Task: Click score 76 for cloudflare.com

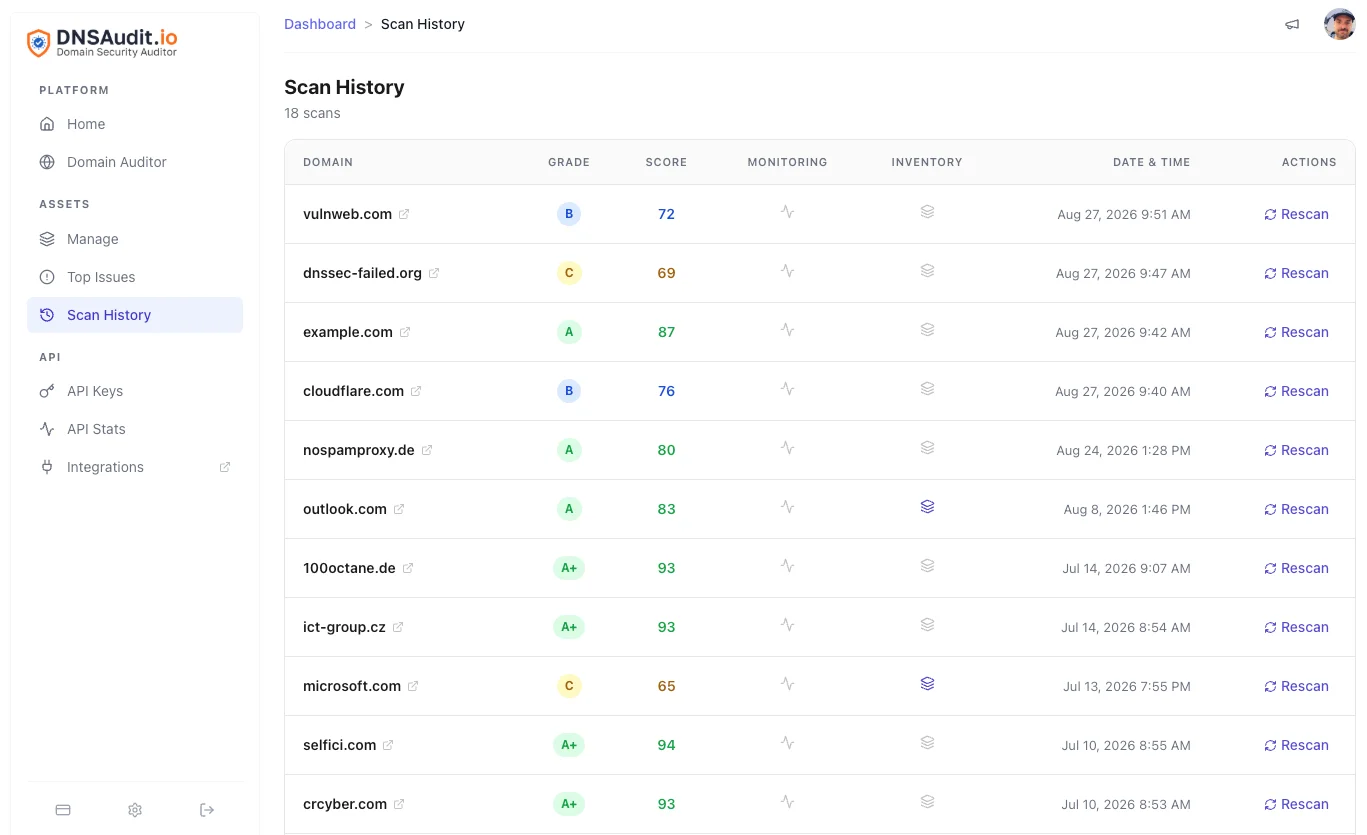Action: [666, 391]
